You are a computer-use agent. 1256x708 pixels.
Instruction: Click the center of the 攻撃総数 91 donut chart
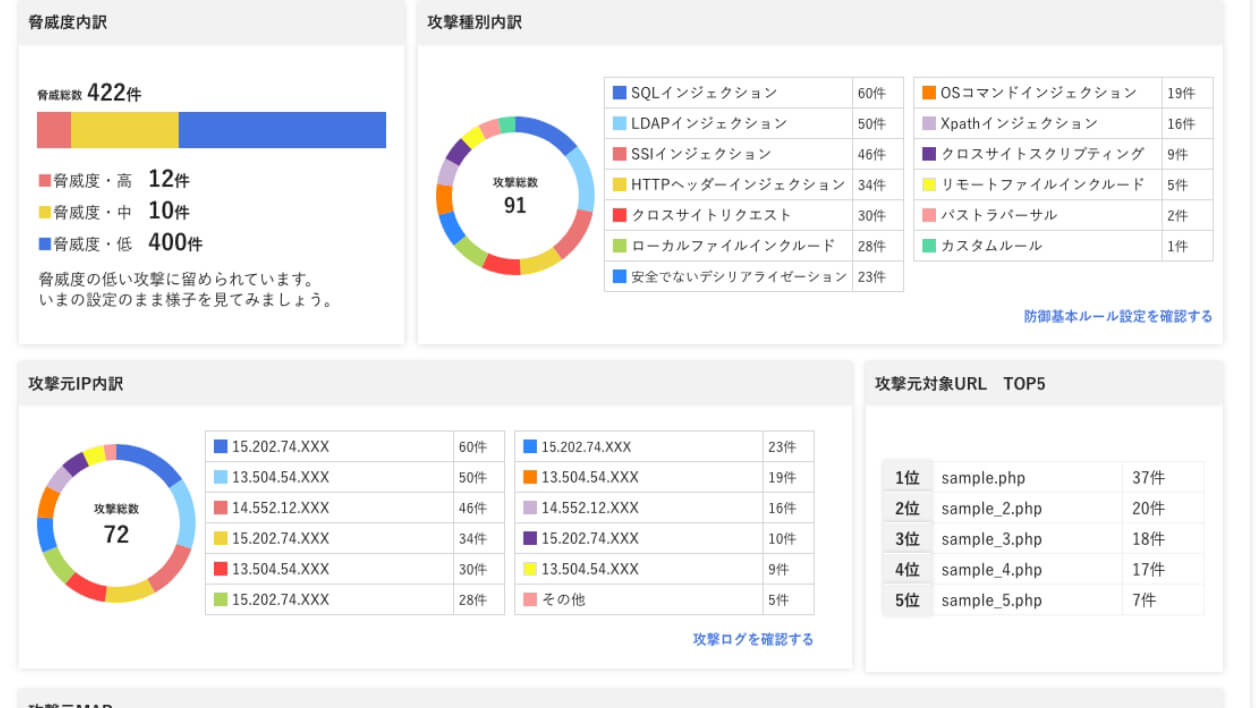click(x=514, y=192)
